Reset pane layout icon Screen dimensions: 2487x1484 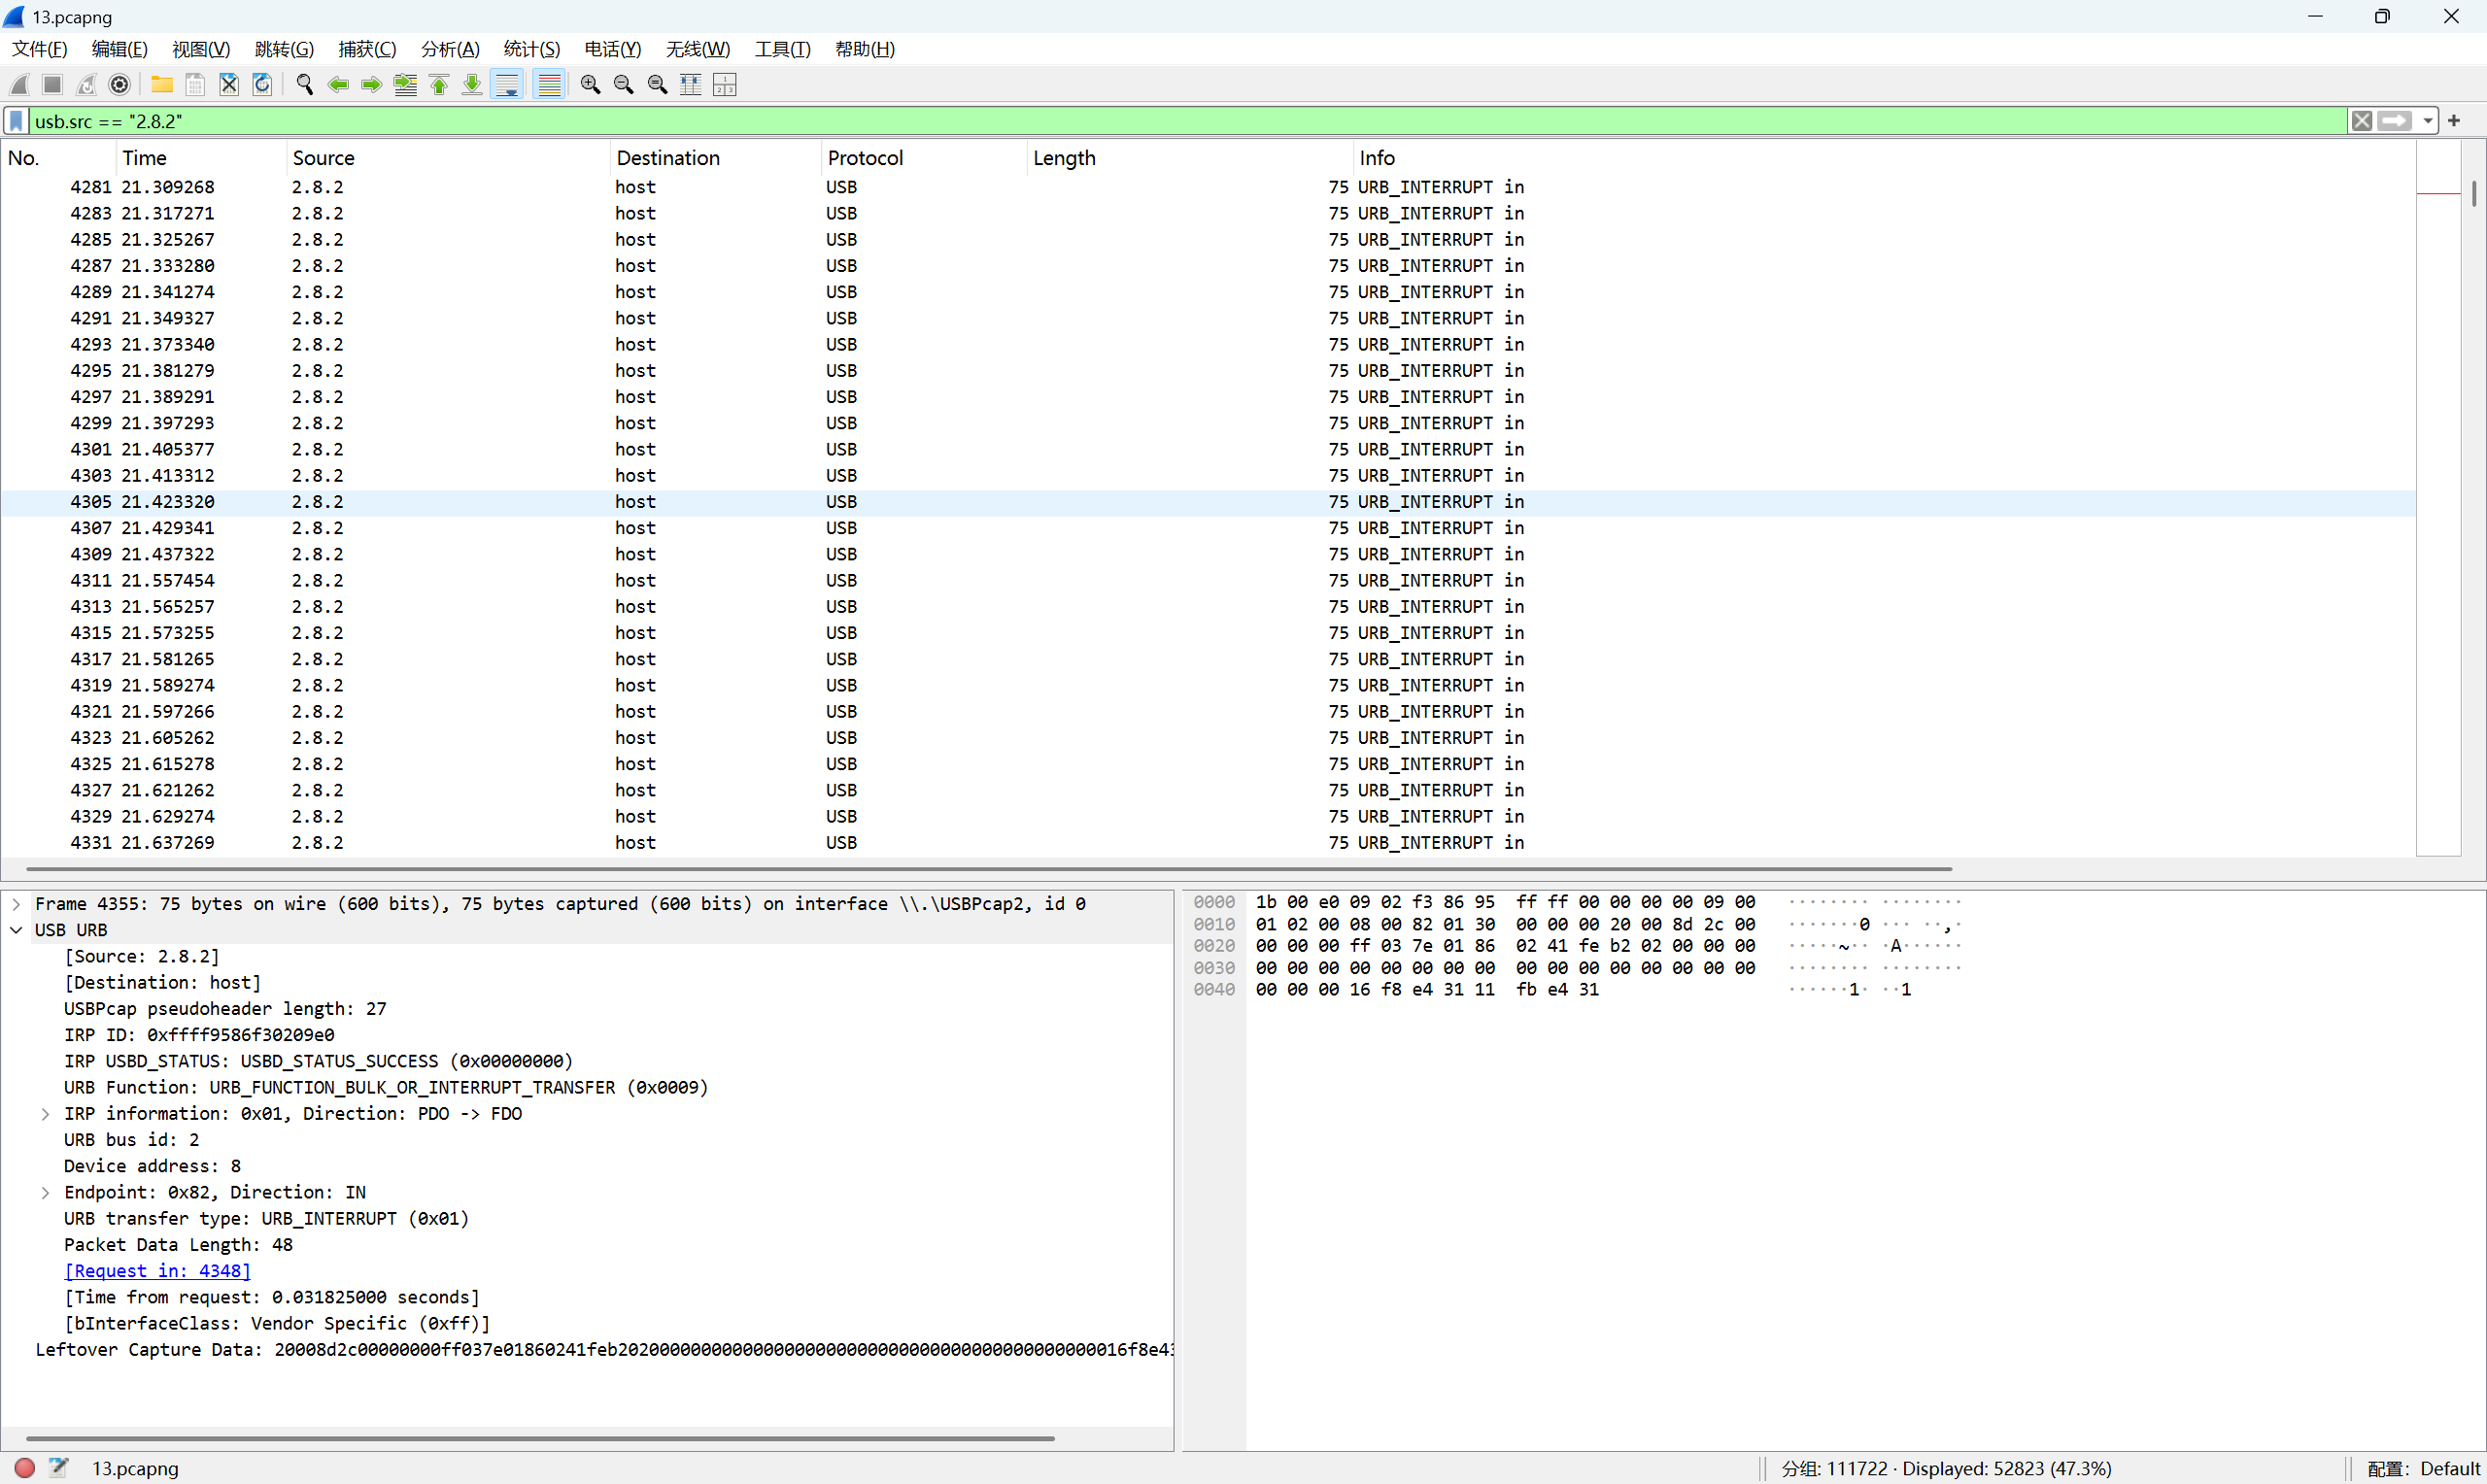click(724, 85)
